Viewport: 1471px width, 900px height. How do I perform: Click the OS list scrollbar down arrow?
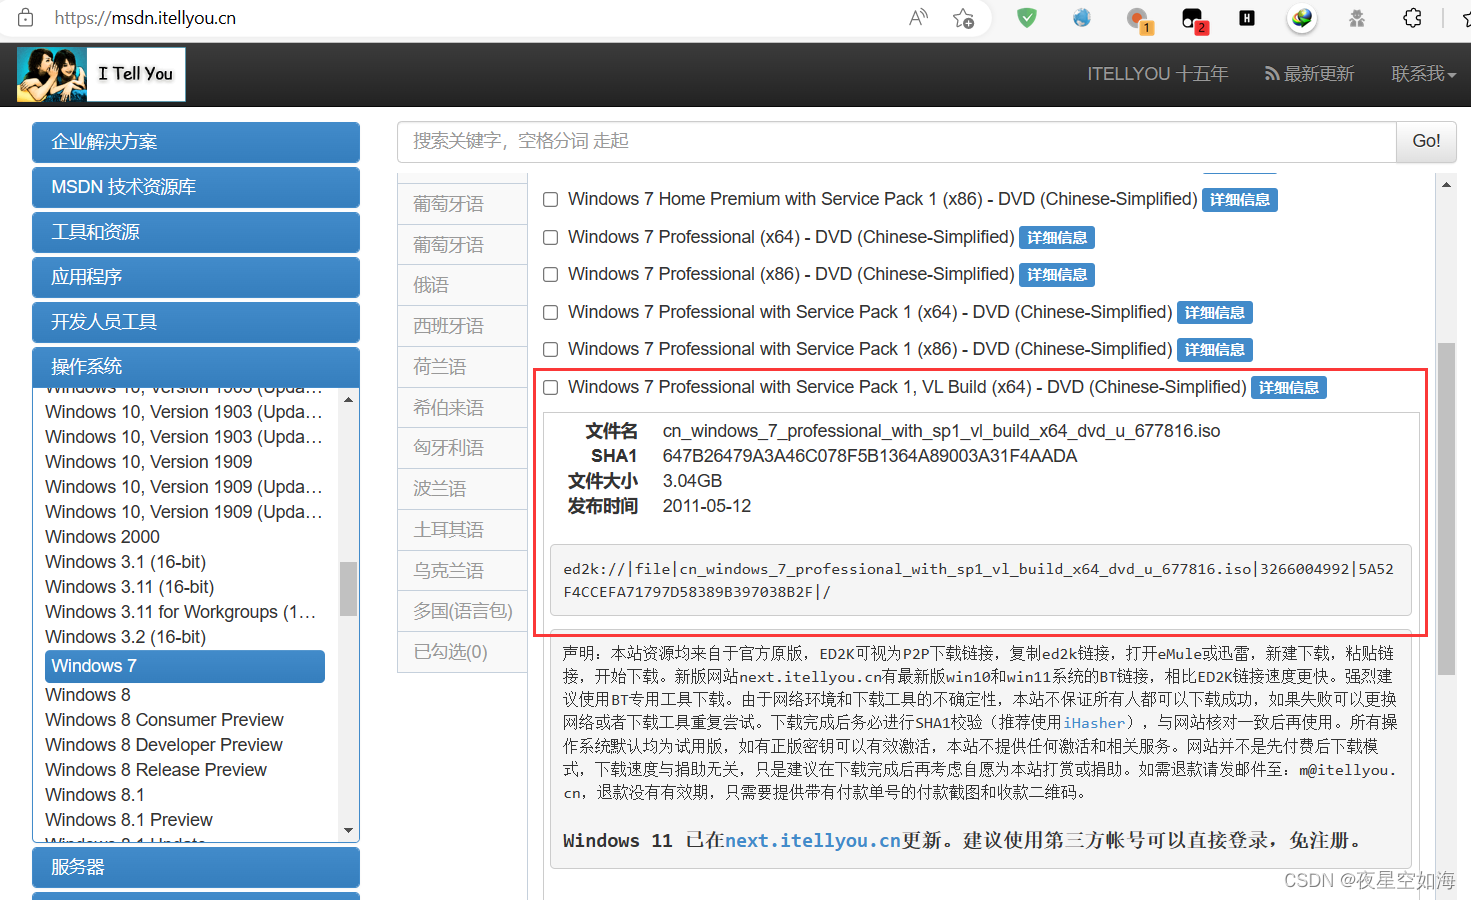(348, 830)
